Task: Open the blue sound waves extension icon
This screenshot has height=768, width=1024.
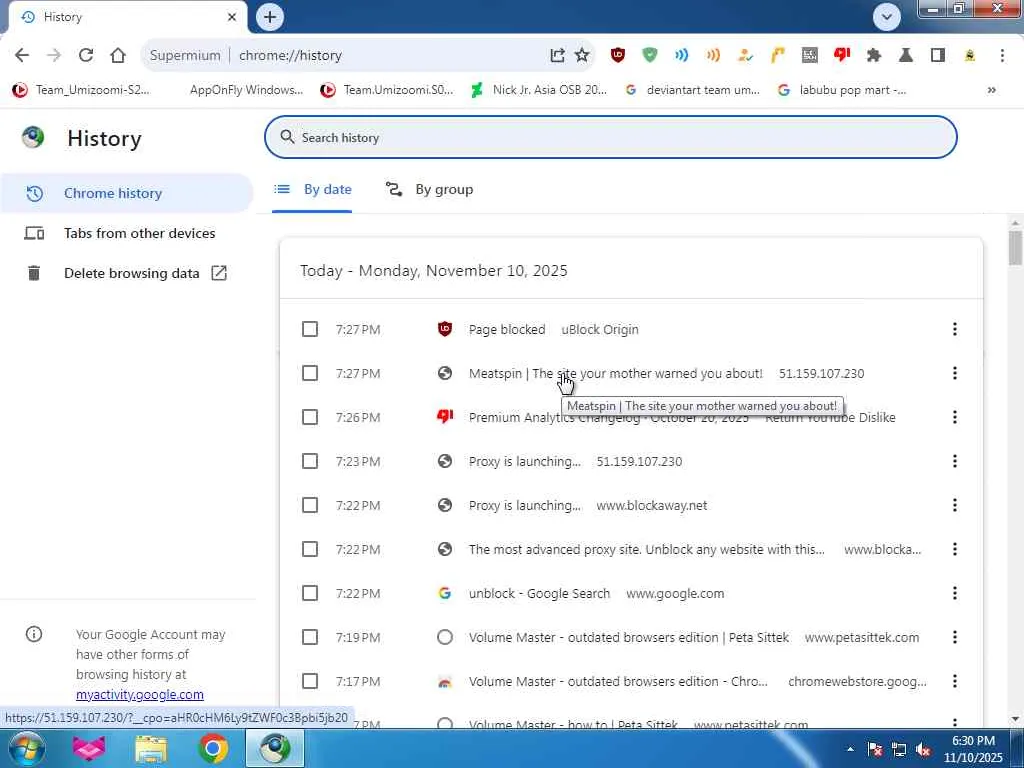Action: [681, 56]
